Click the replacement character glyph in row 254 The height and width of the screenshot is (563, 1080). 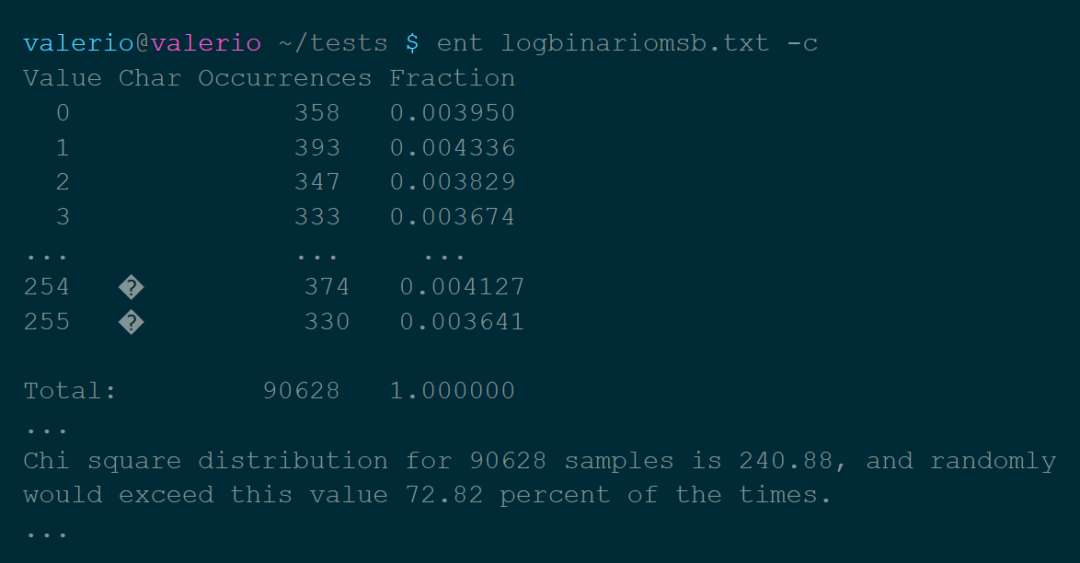point(131,288)
